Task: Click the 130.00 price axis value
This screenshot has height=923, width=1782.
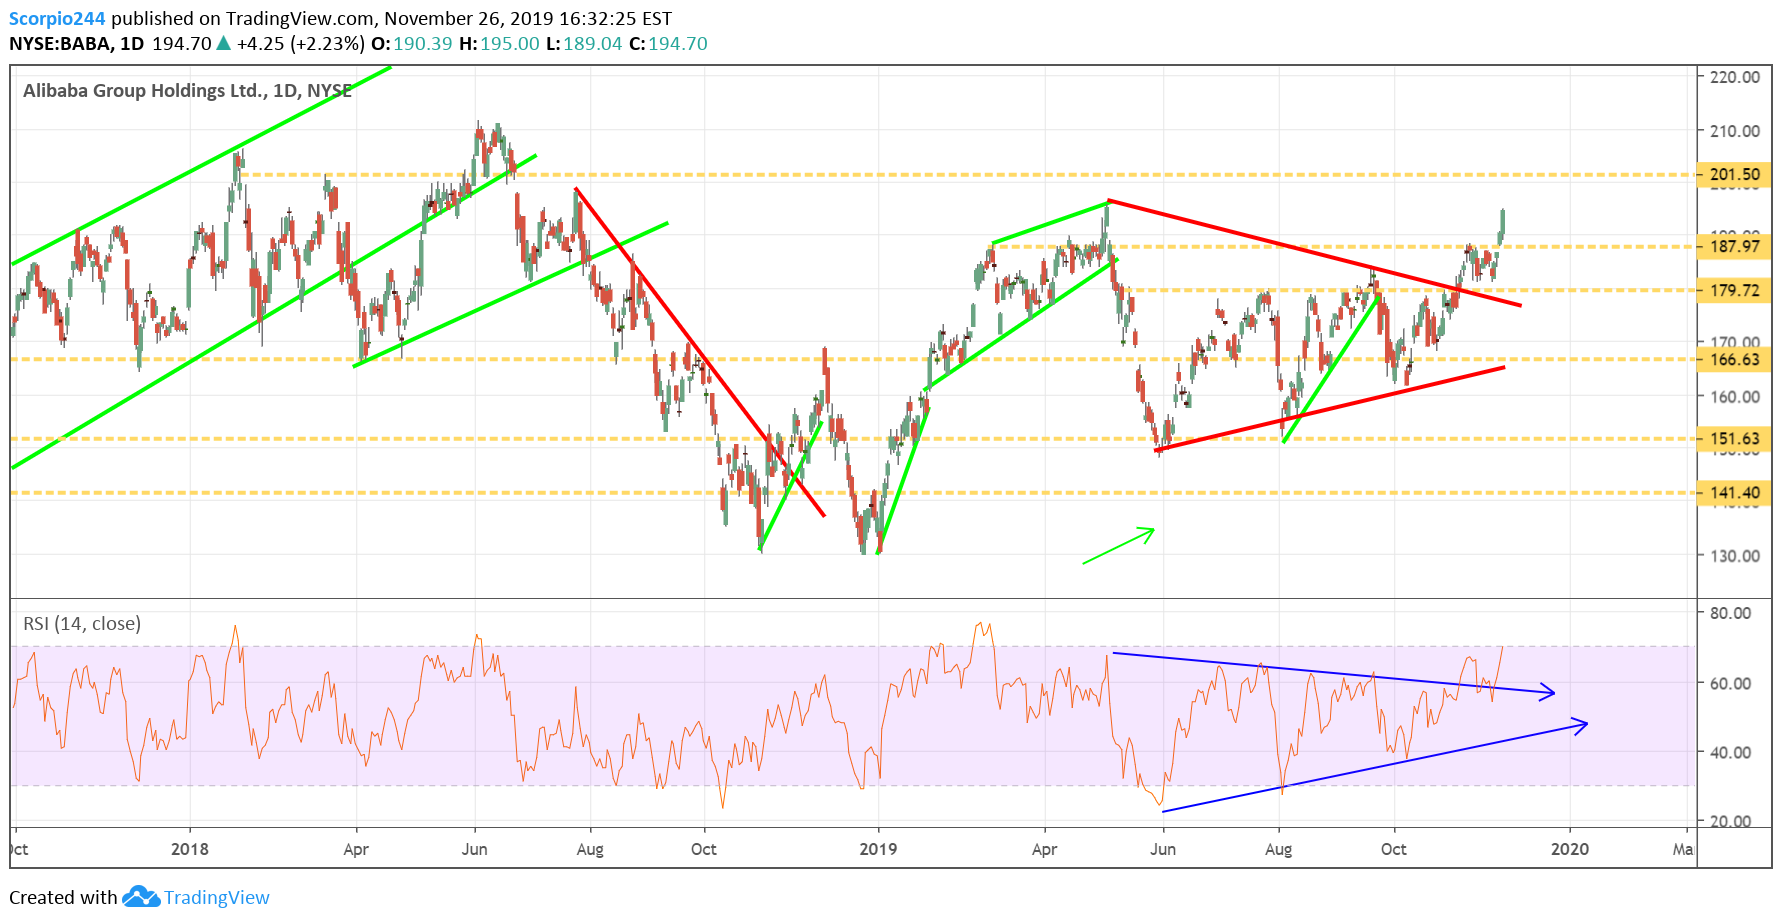Action: tap(1735, 556)
